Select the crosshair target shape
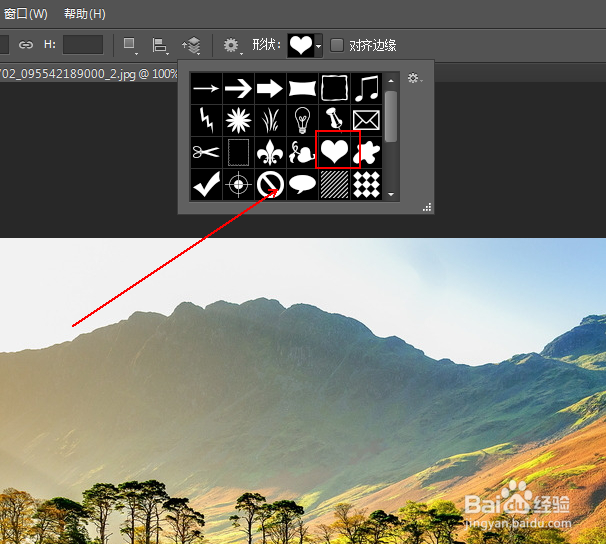 (238, 184)
